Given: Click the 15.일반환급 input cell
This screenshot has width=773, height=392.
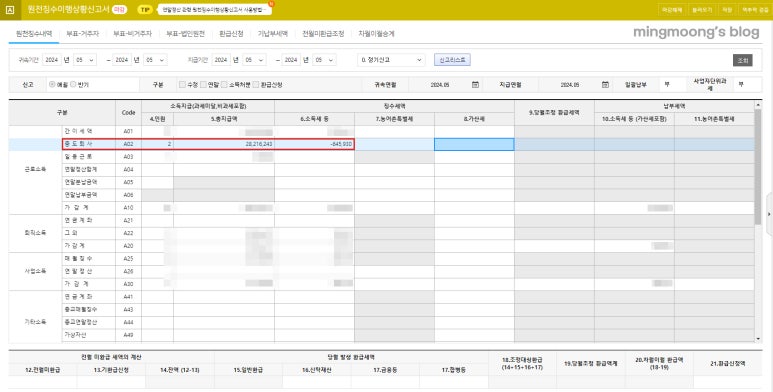Looking at the screenshot, I should coord(248,382).
